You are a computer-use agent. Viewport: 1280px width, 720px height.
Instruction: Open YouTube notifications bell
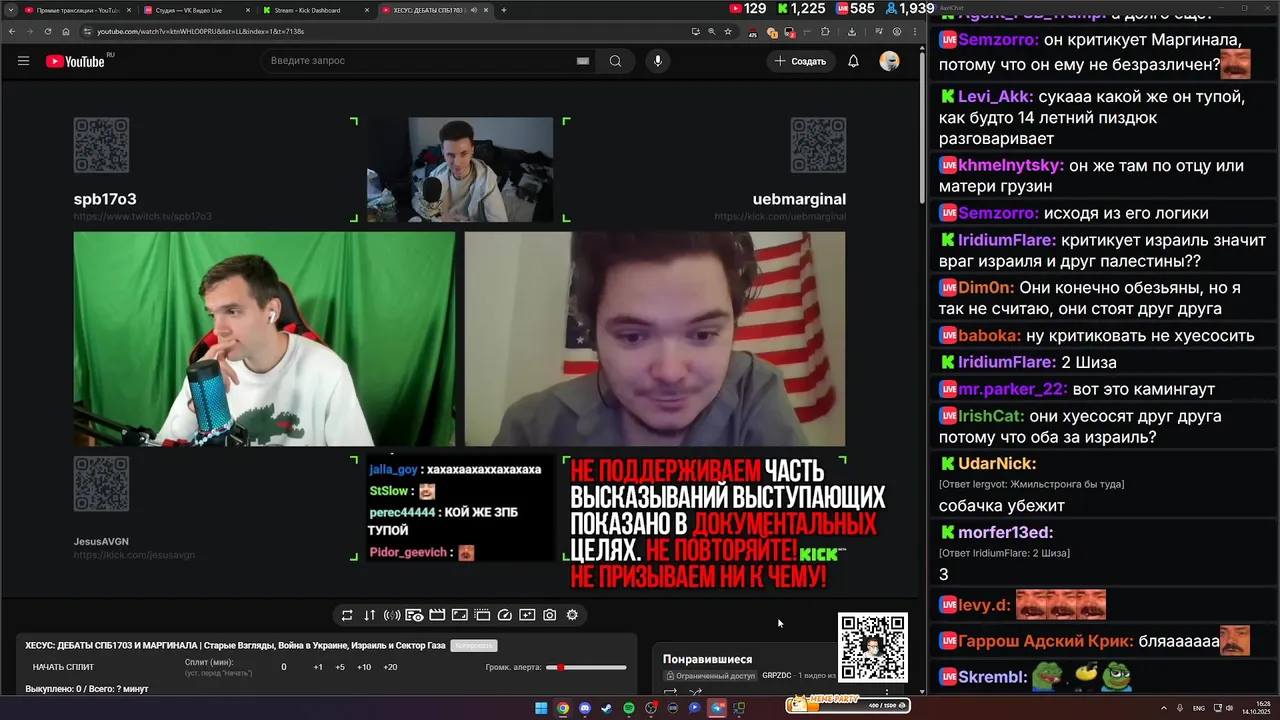(853, 61)
